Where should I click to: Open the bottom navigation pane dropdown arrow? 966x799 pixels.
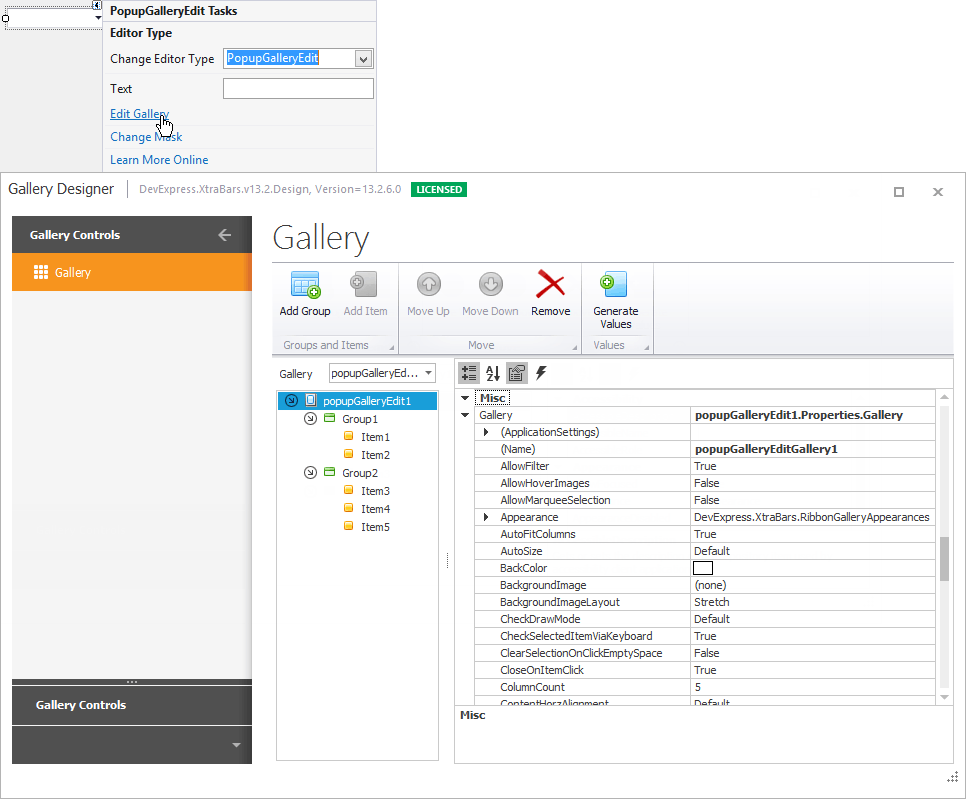(236, 745)
